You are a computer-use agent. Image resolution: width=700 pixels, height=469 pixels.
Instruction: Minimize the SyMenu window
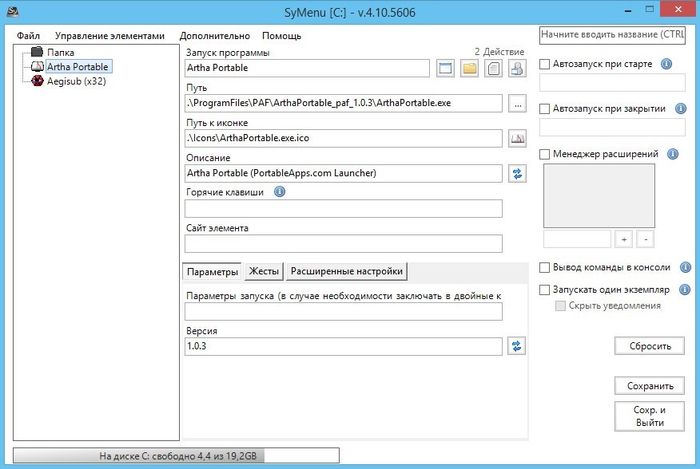click(628, 10)
